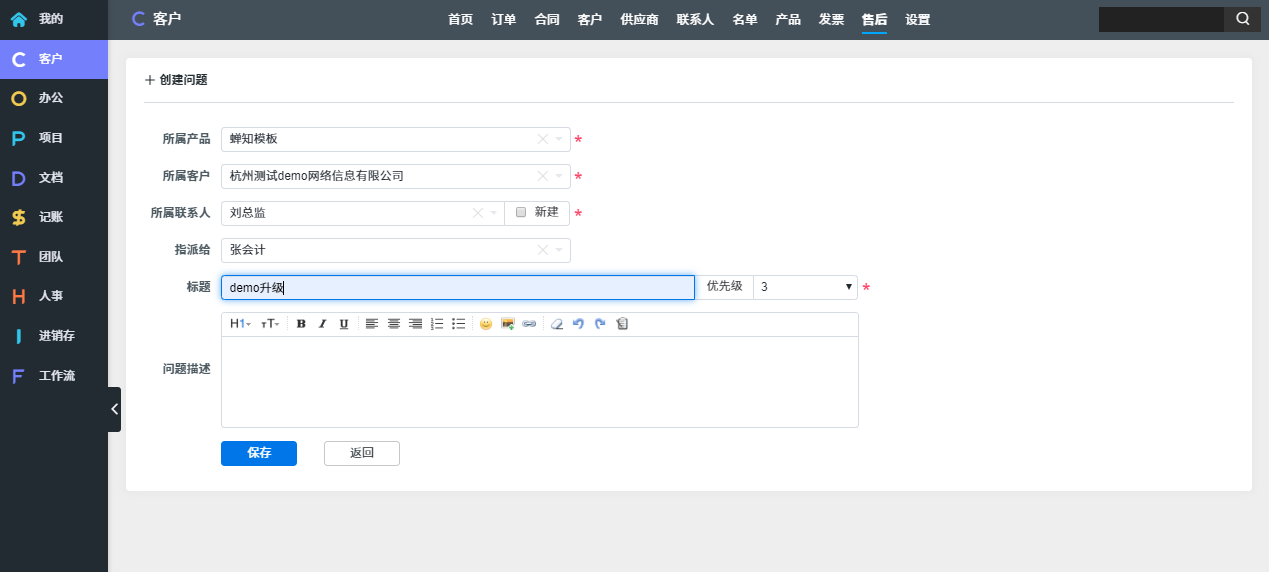The width and height of the screenshot is (1269, 572).
Task: Go to the 订单 tab in the top navigation
Action: [x=504, y=19]
